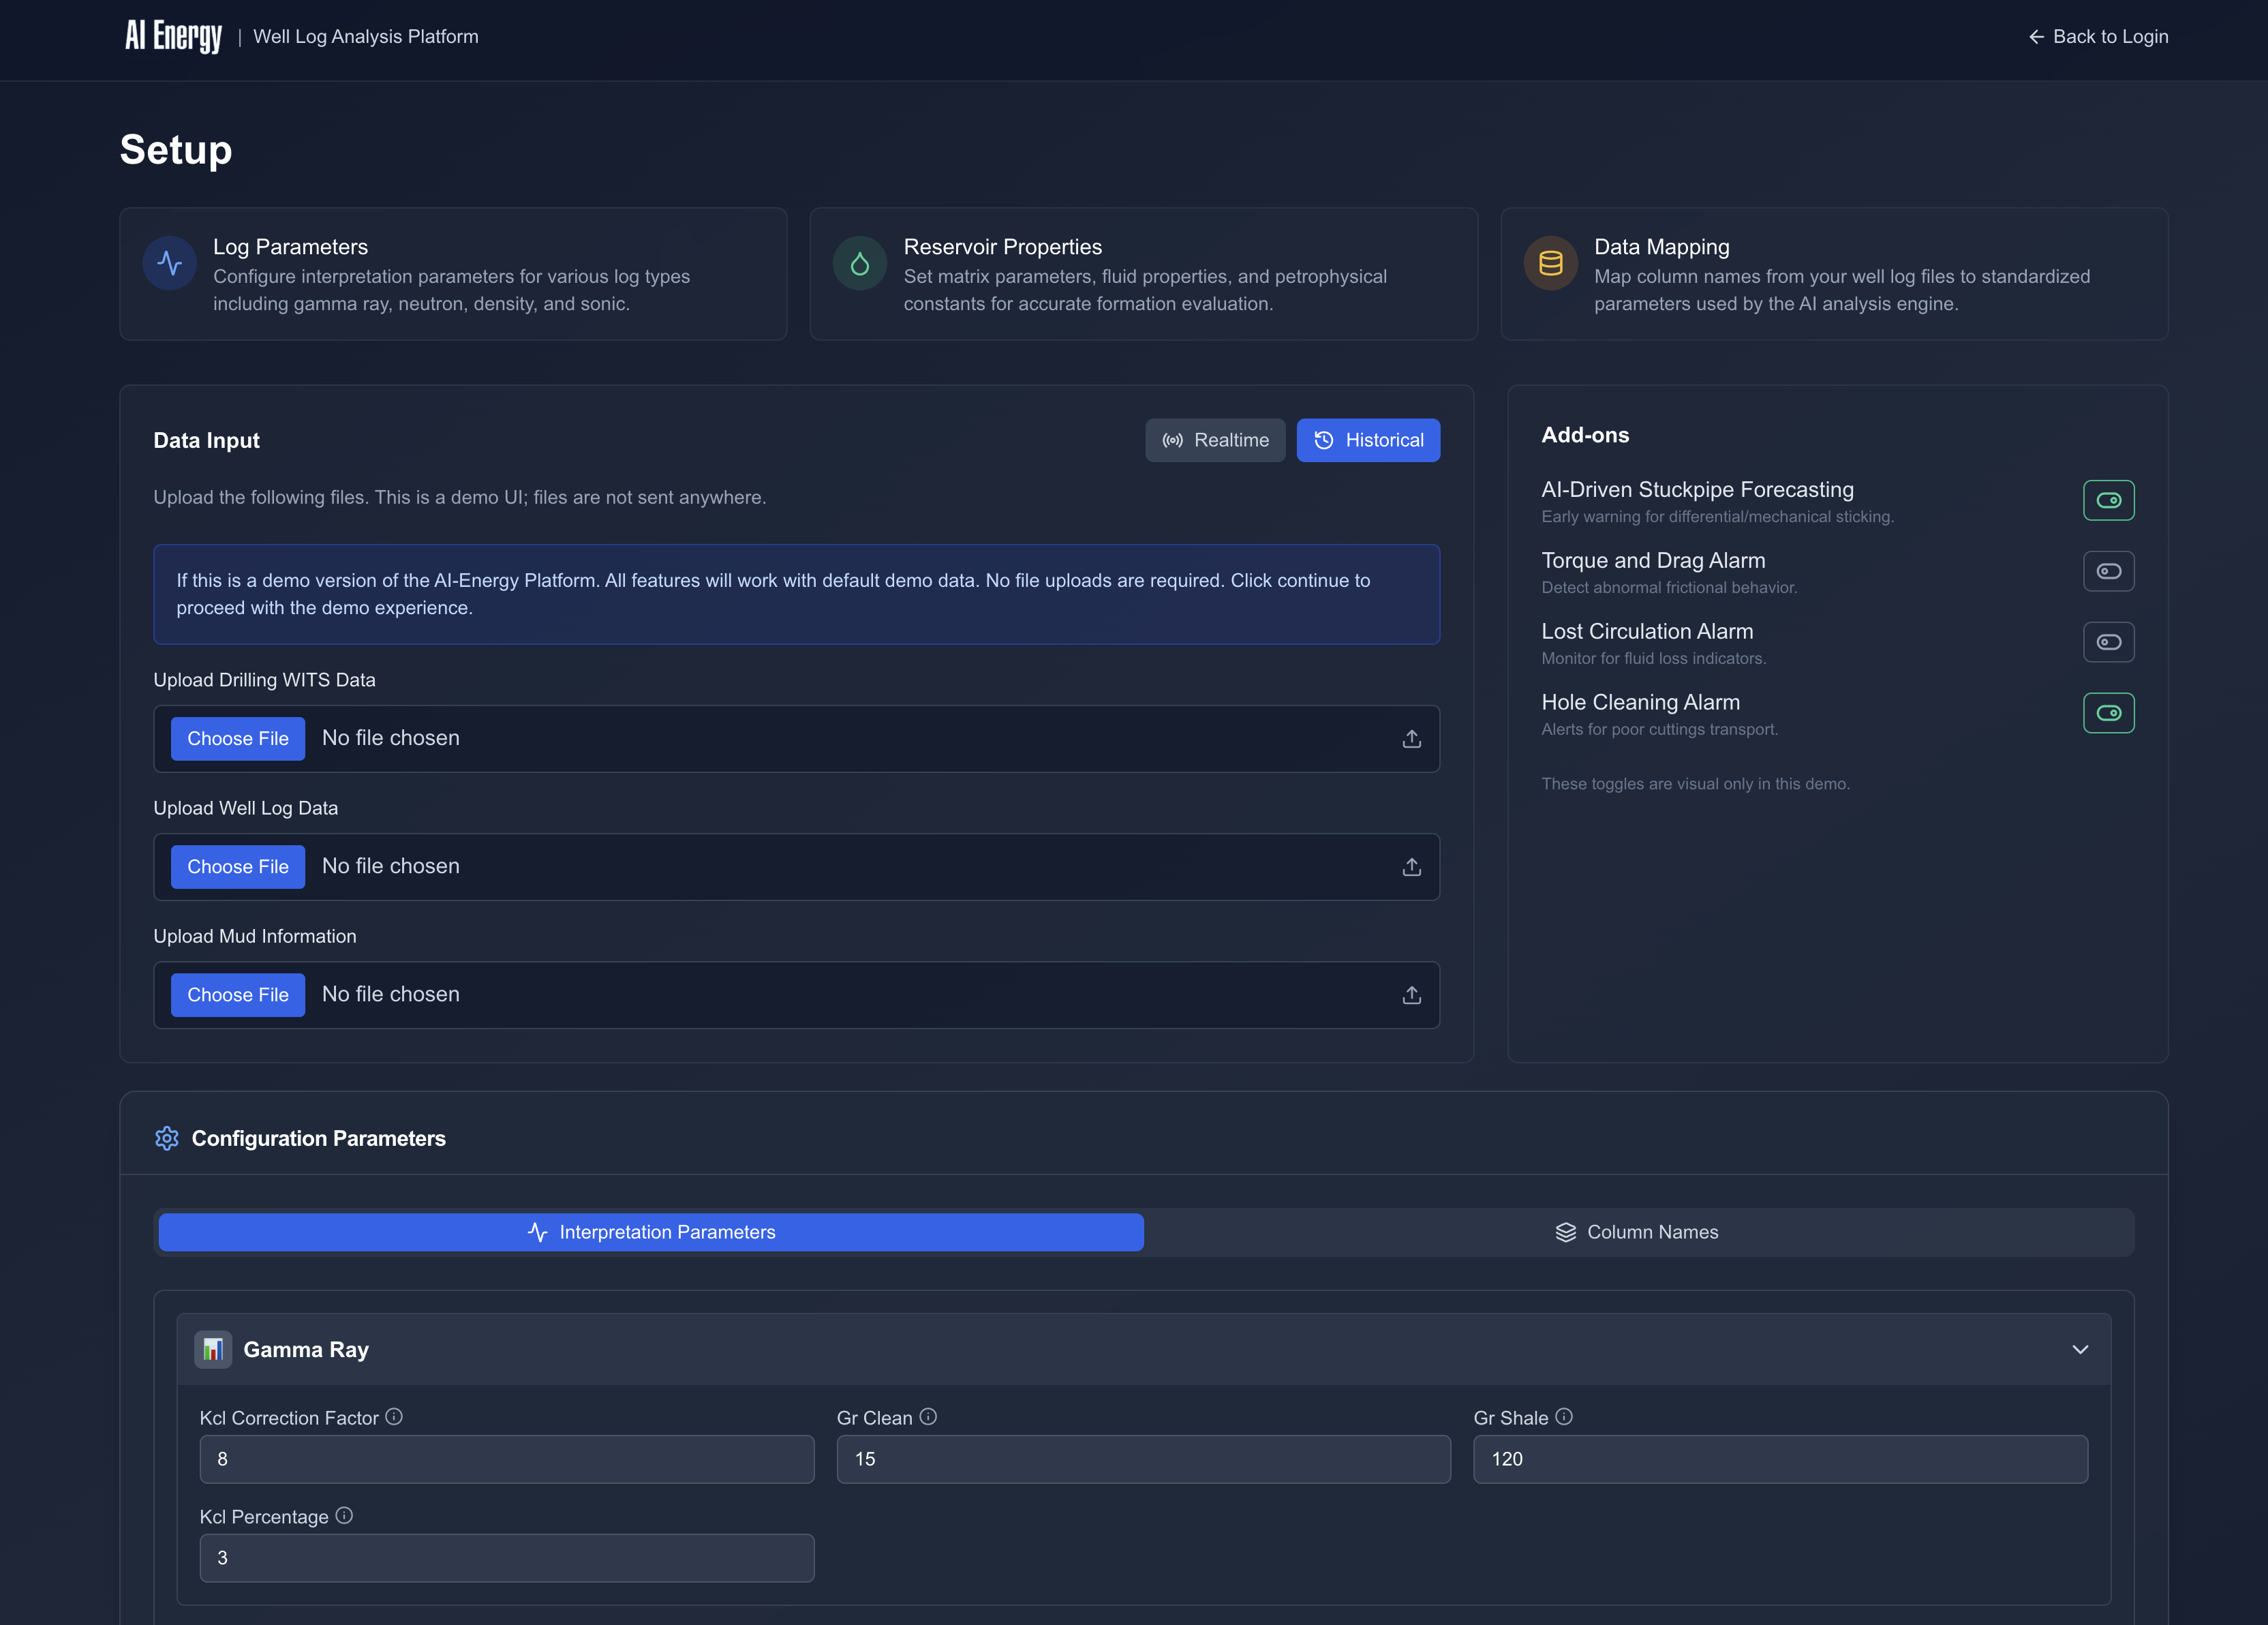2268x1625 pixels.
Task: Open the Log Parameters card title
Action: (x=290, y=247)
